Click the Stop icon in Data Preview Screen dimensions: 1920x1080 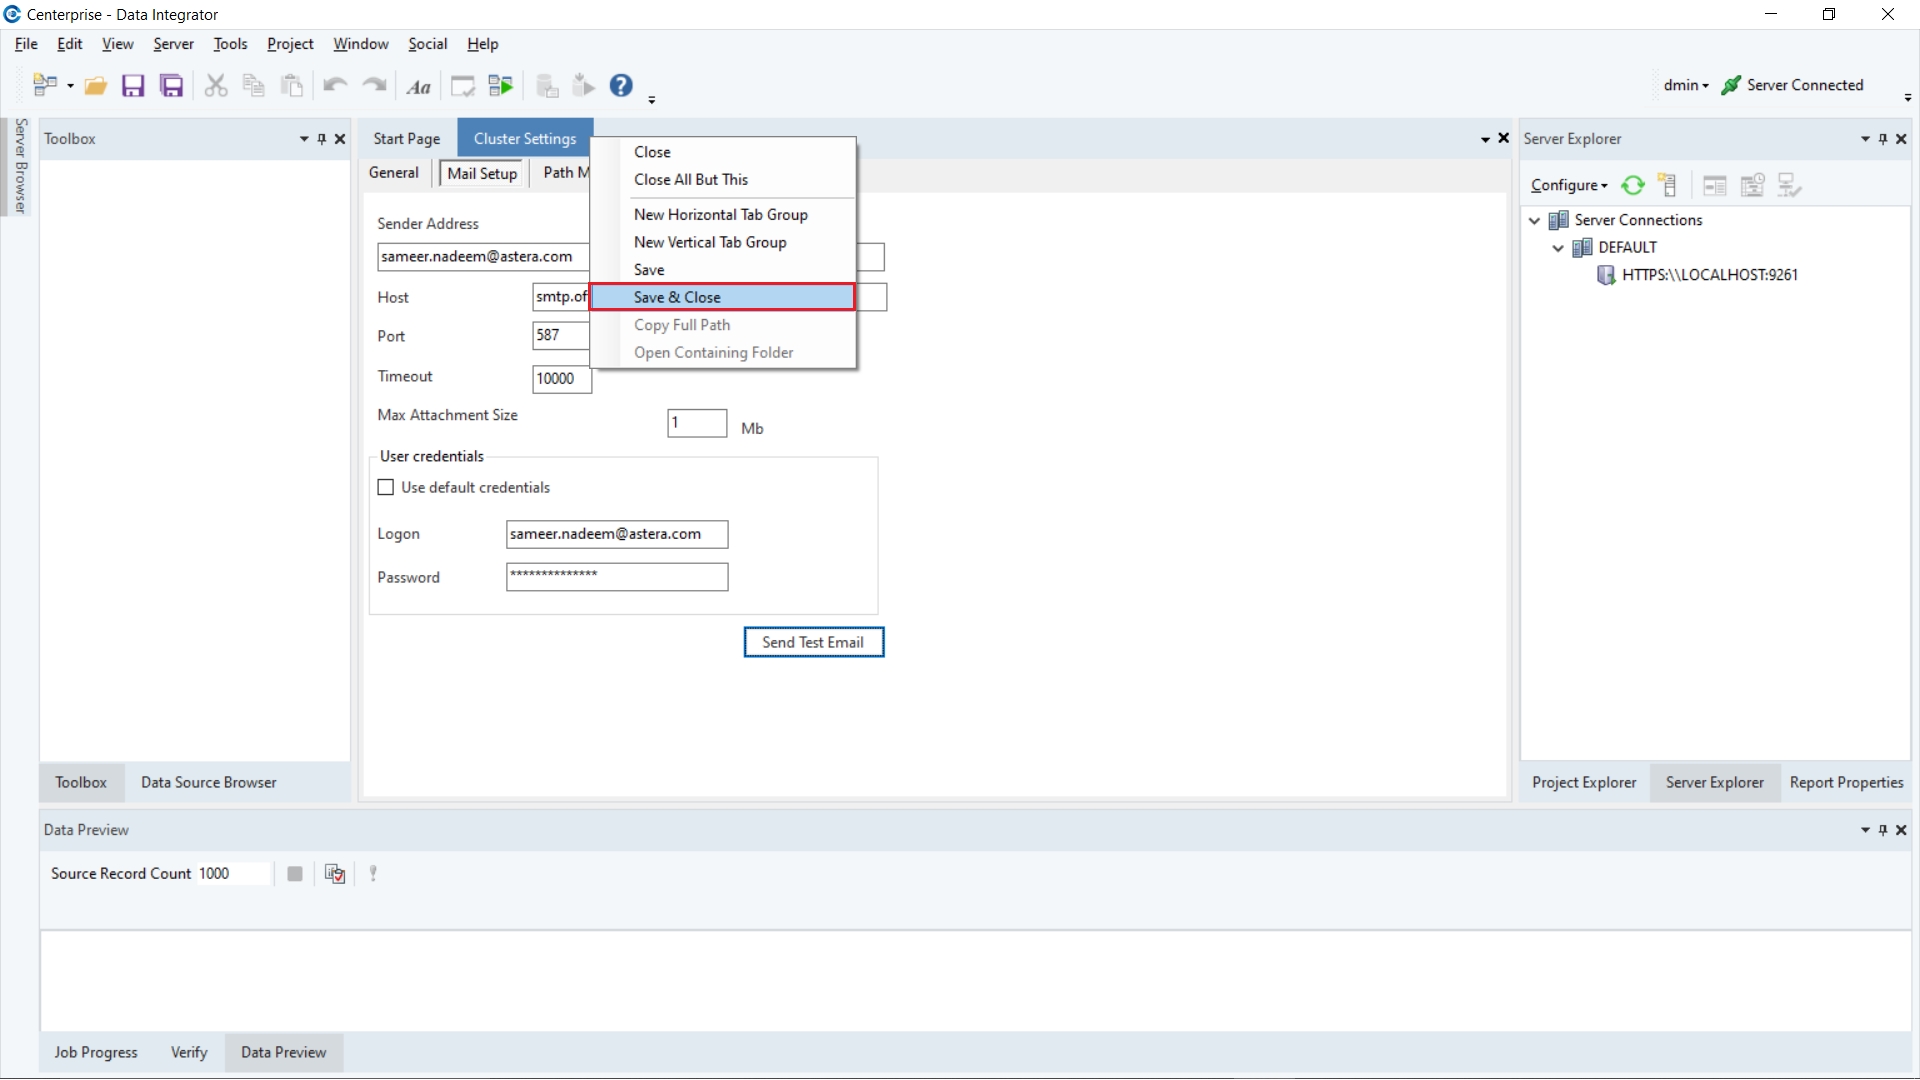click(294, 874)
